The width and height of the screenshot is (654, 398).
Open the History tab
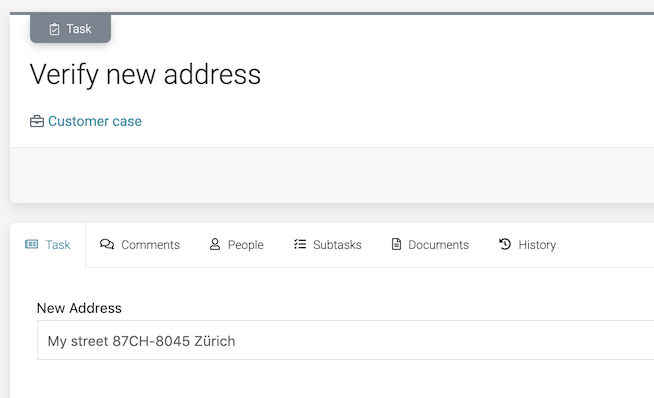click(527, 245)
